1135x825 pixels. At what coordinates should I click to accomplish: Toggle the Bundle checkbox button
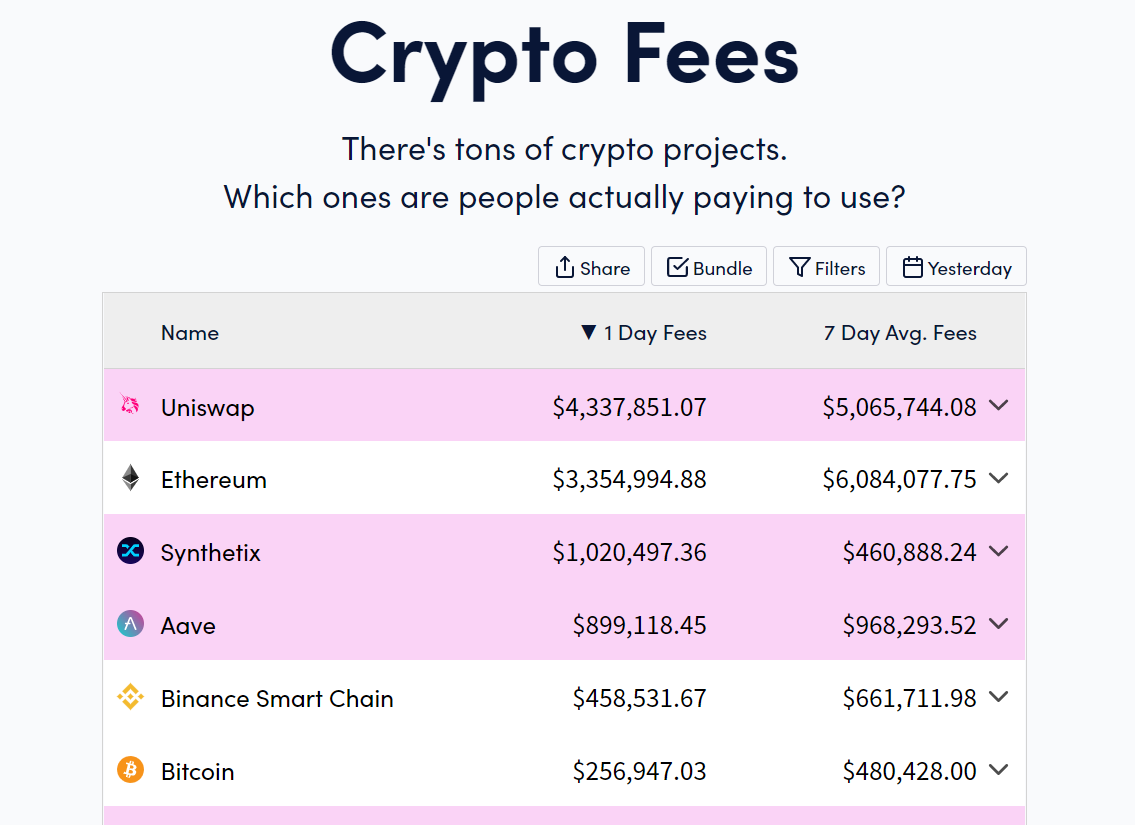tap(709, 267)
